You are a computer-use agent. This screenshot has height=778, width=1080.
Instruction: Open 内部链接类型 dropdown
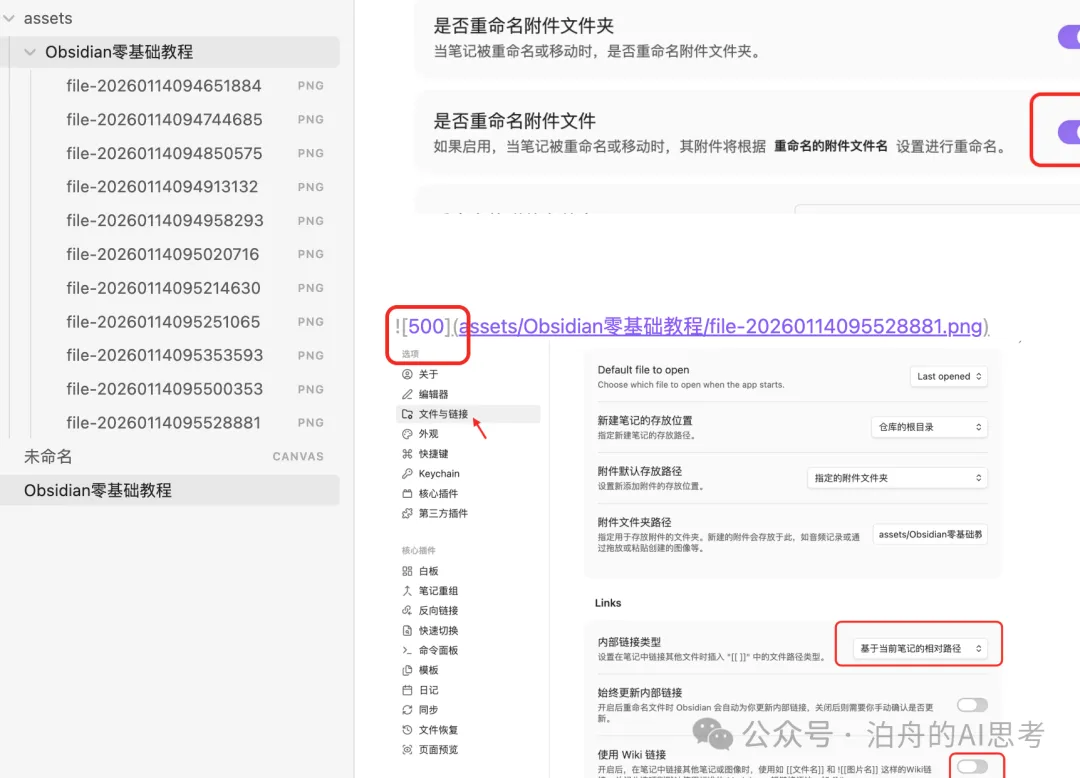[x=920, y=649]
